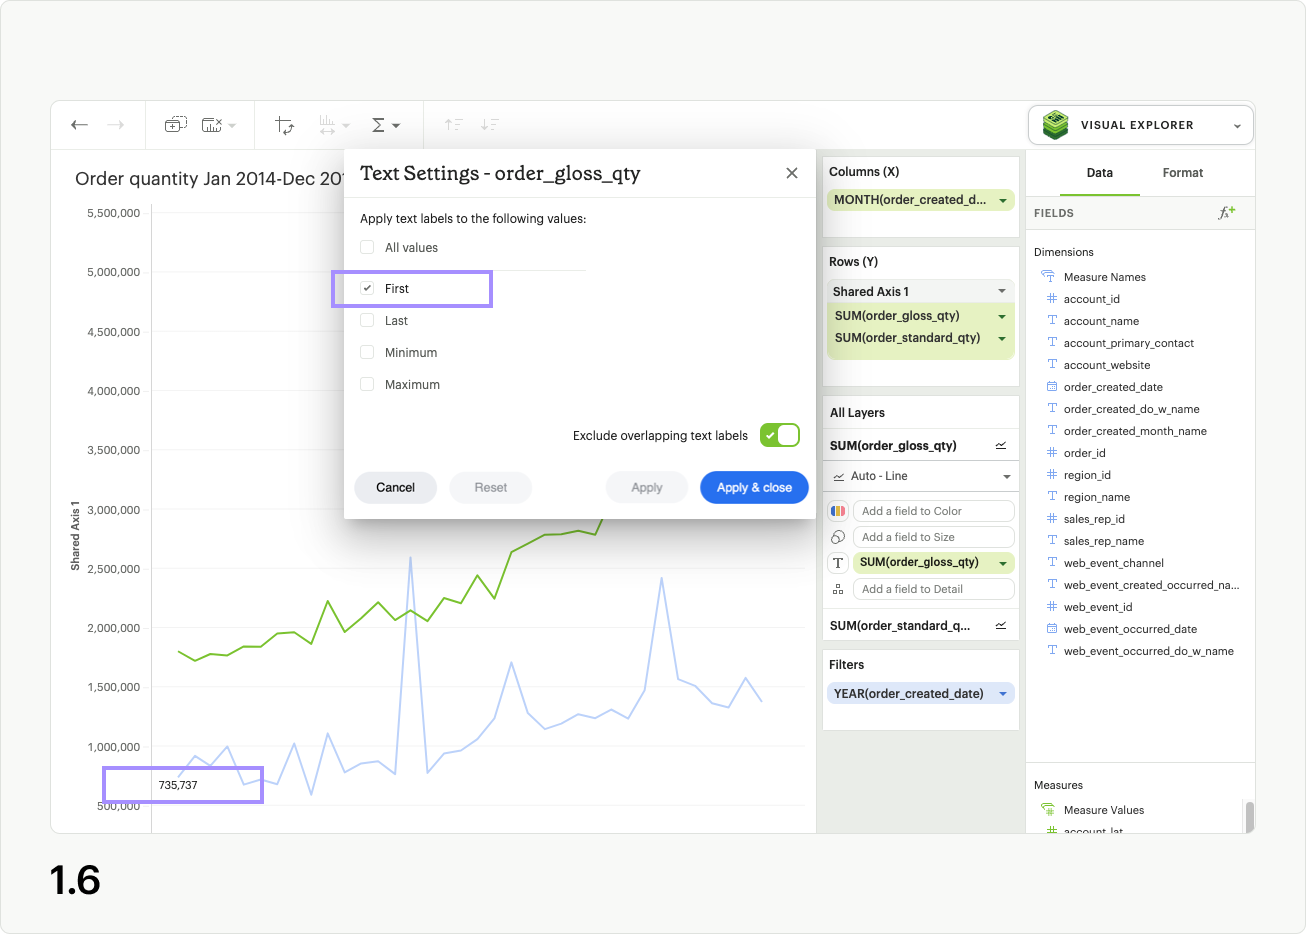Open the Visual Explorer workspace menu
The height and width of the screenshot is (934, 1306).
1238,124
